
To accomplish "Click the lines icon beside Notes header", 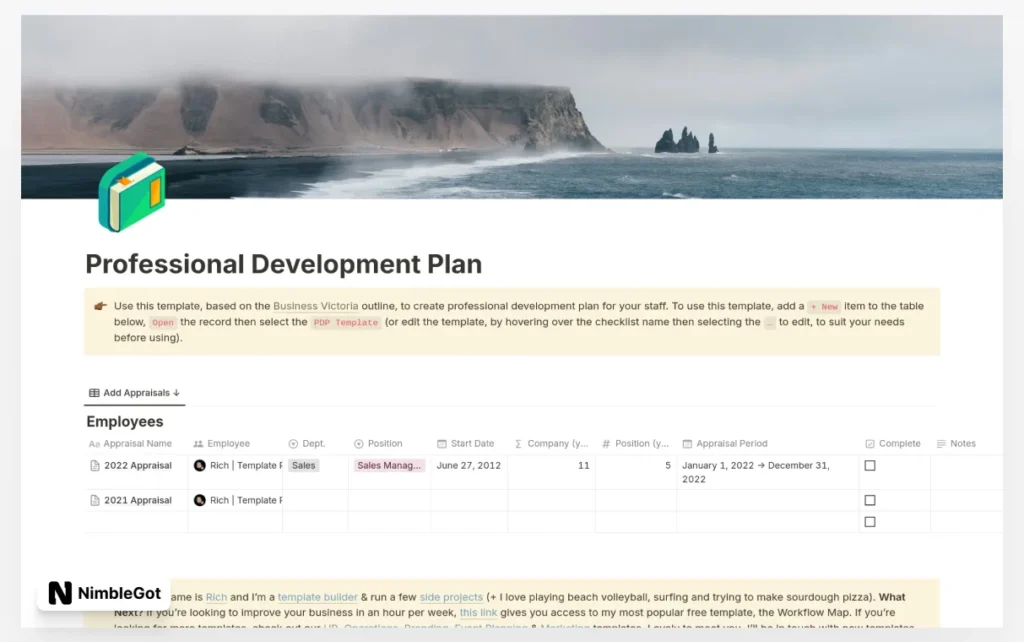I will click(941, 443).
